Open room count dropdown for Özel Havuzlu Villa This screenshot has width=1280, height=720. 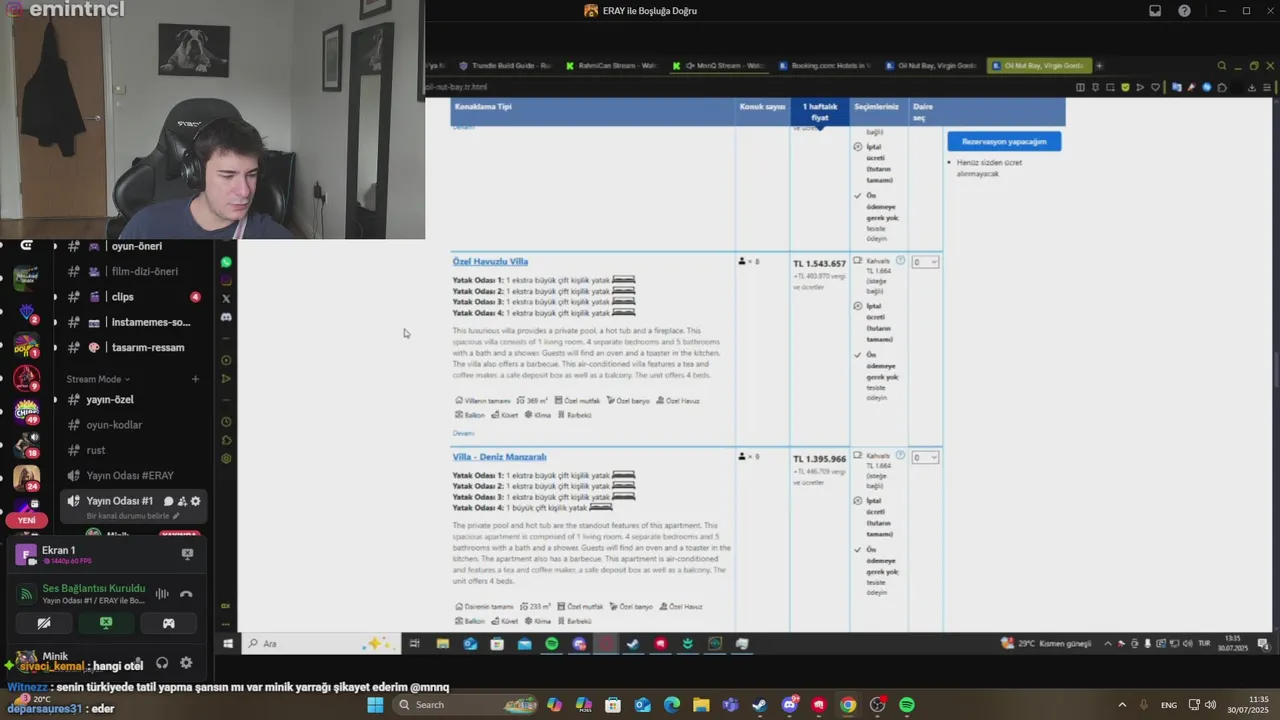click(925, 262)
